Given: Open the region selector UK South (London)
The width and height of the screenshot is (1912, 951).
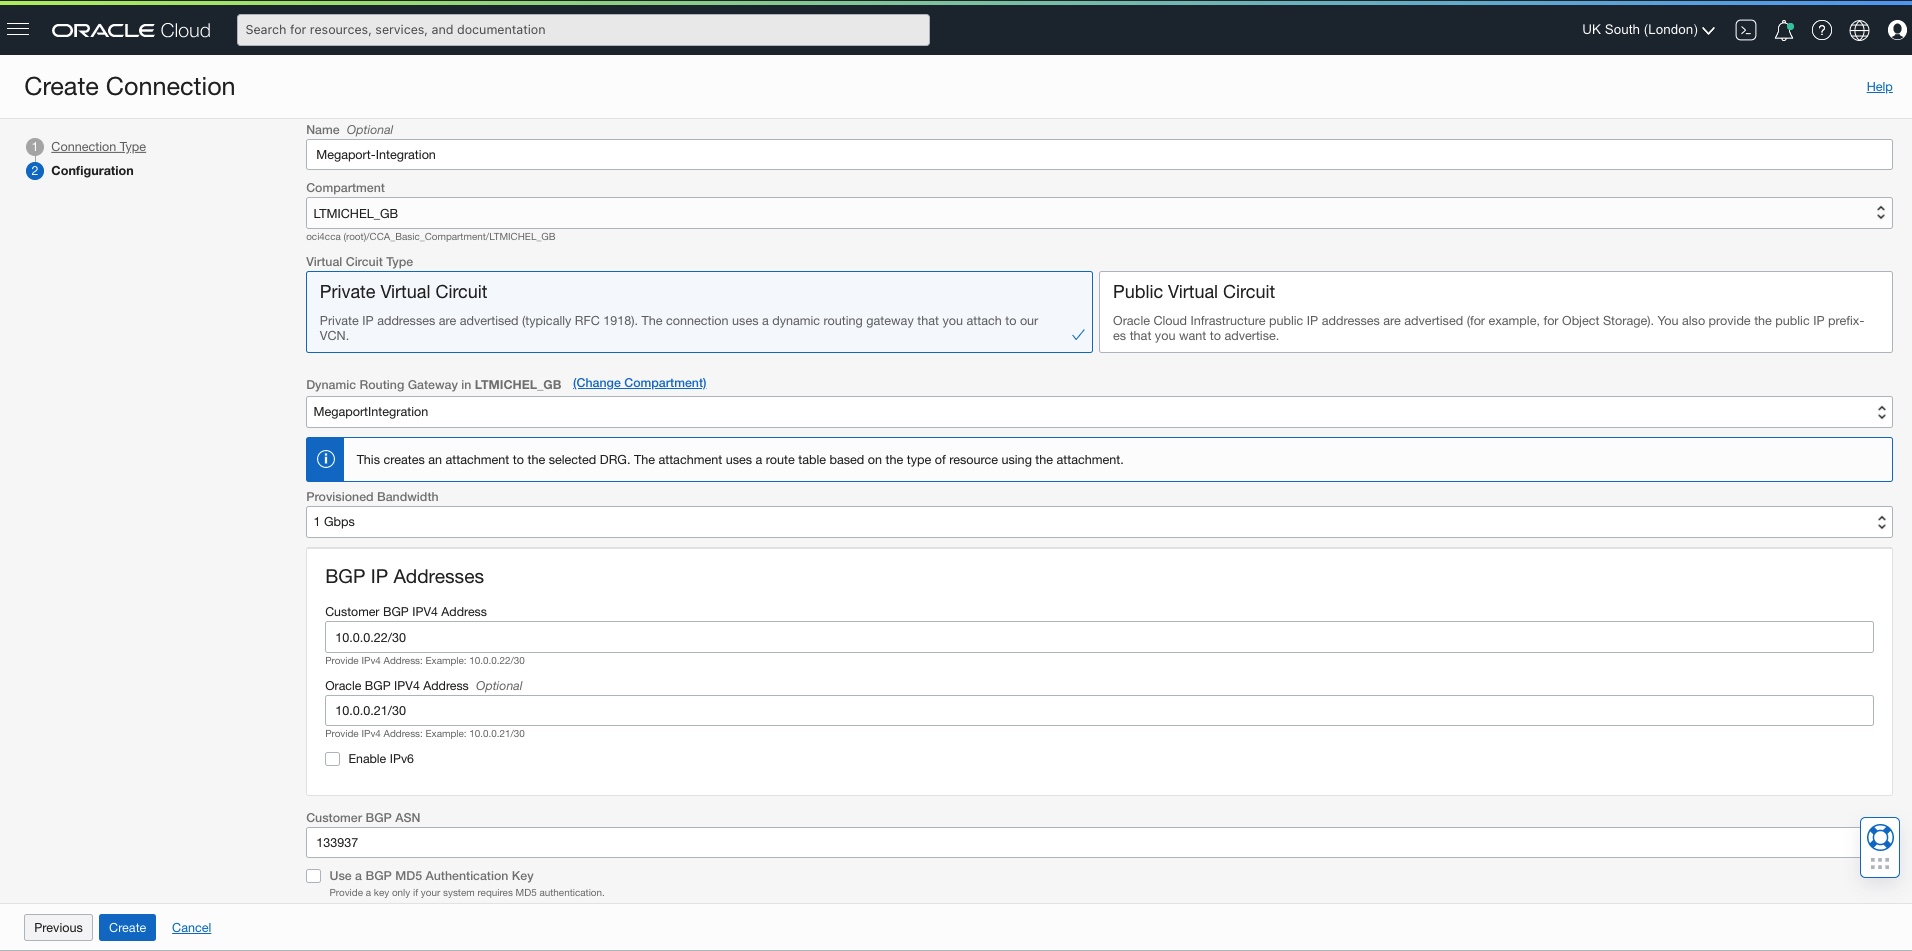Looking at the screenshot, I should 1646,30.
